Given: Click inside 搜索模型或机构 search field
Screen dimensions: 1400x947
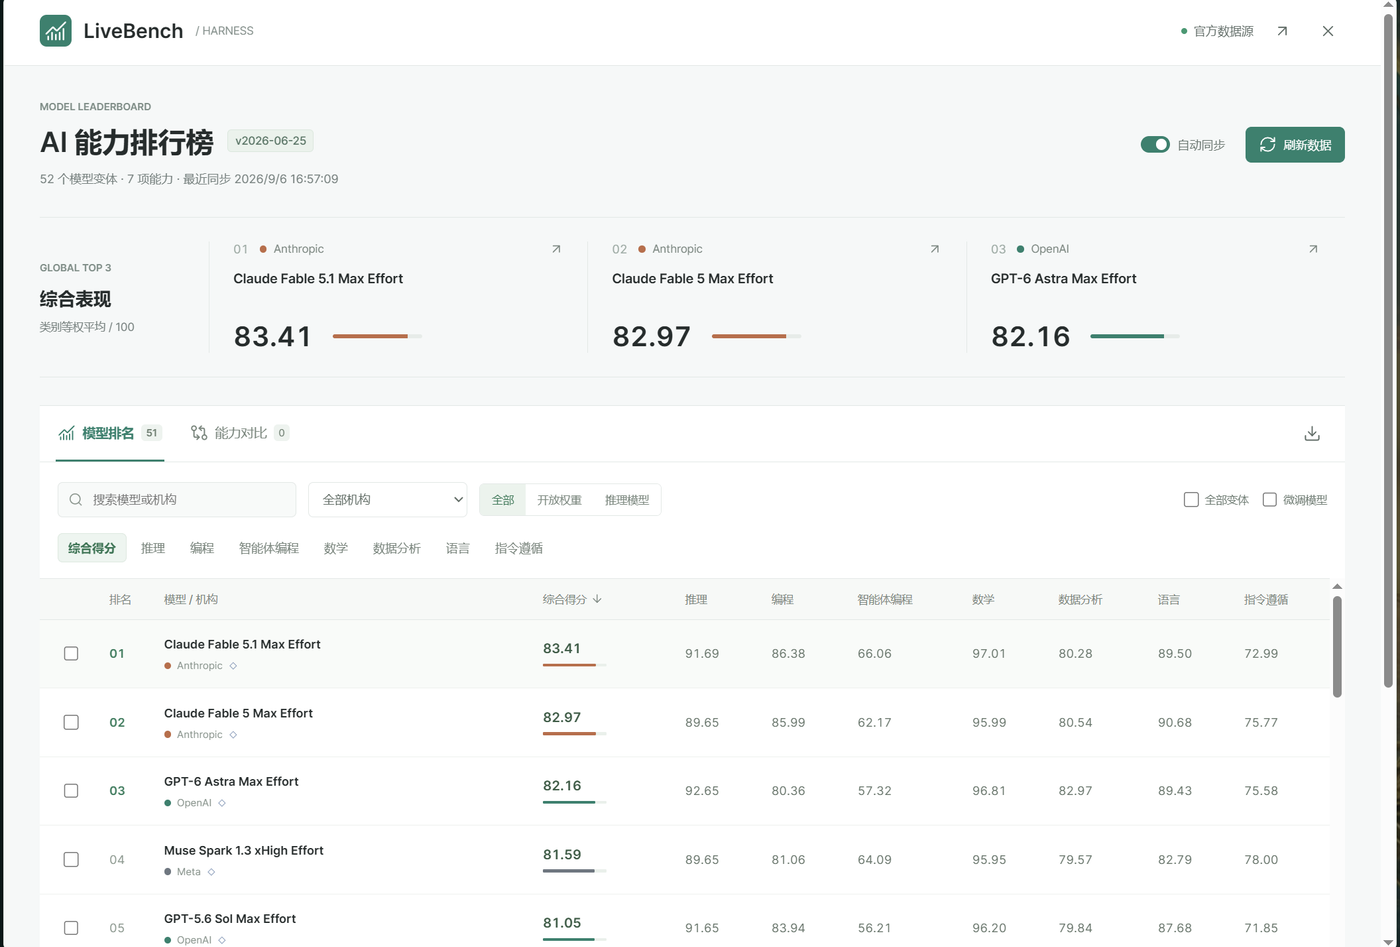Looking at the screenshot, I should (x=177, y=500).
